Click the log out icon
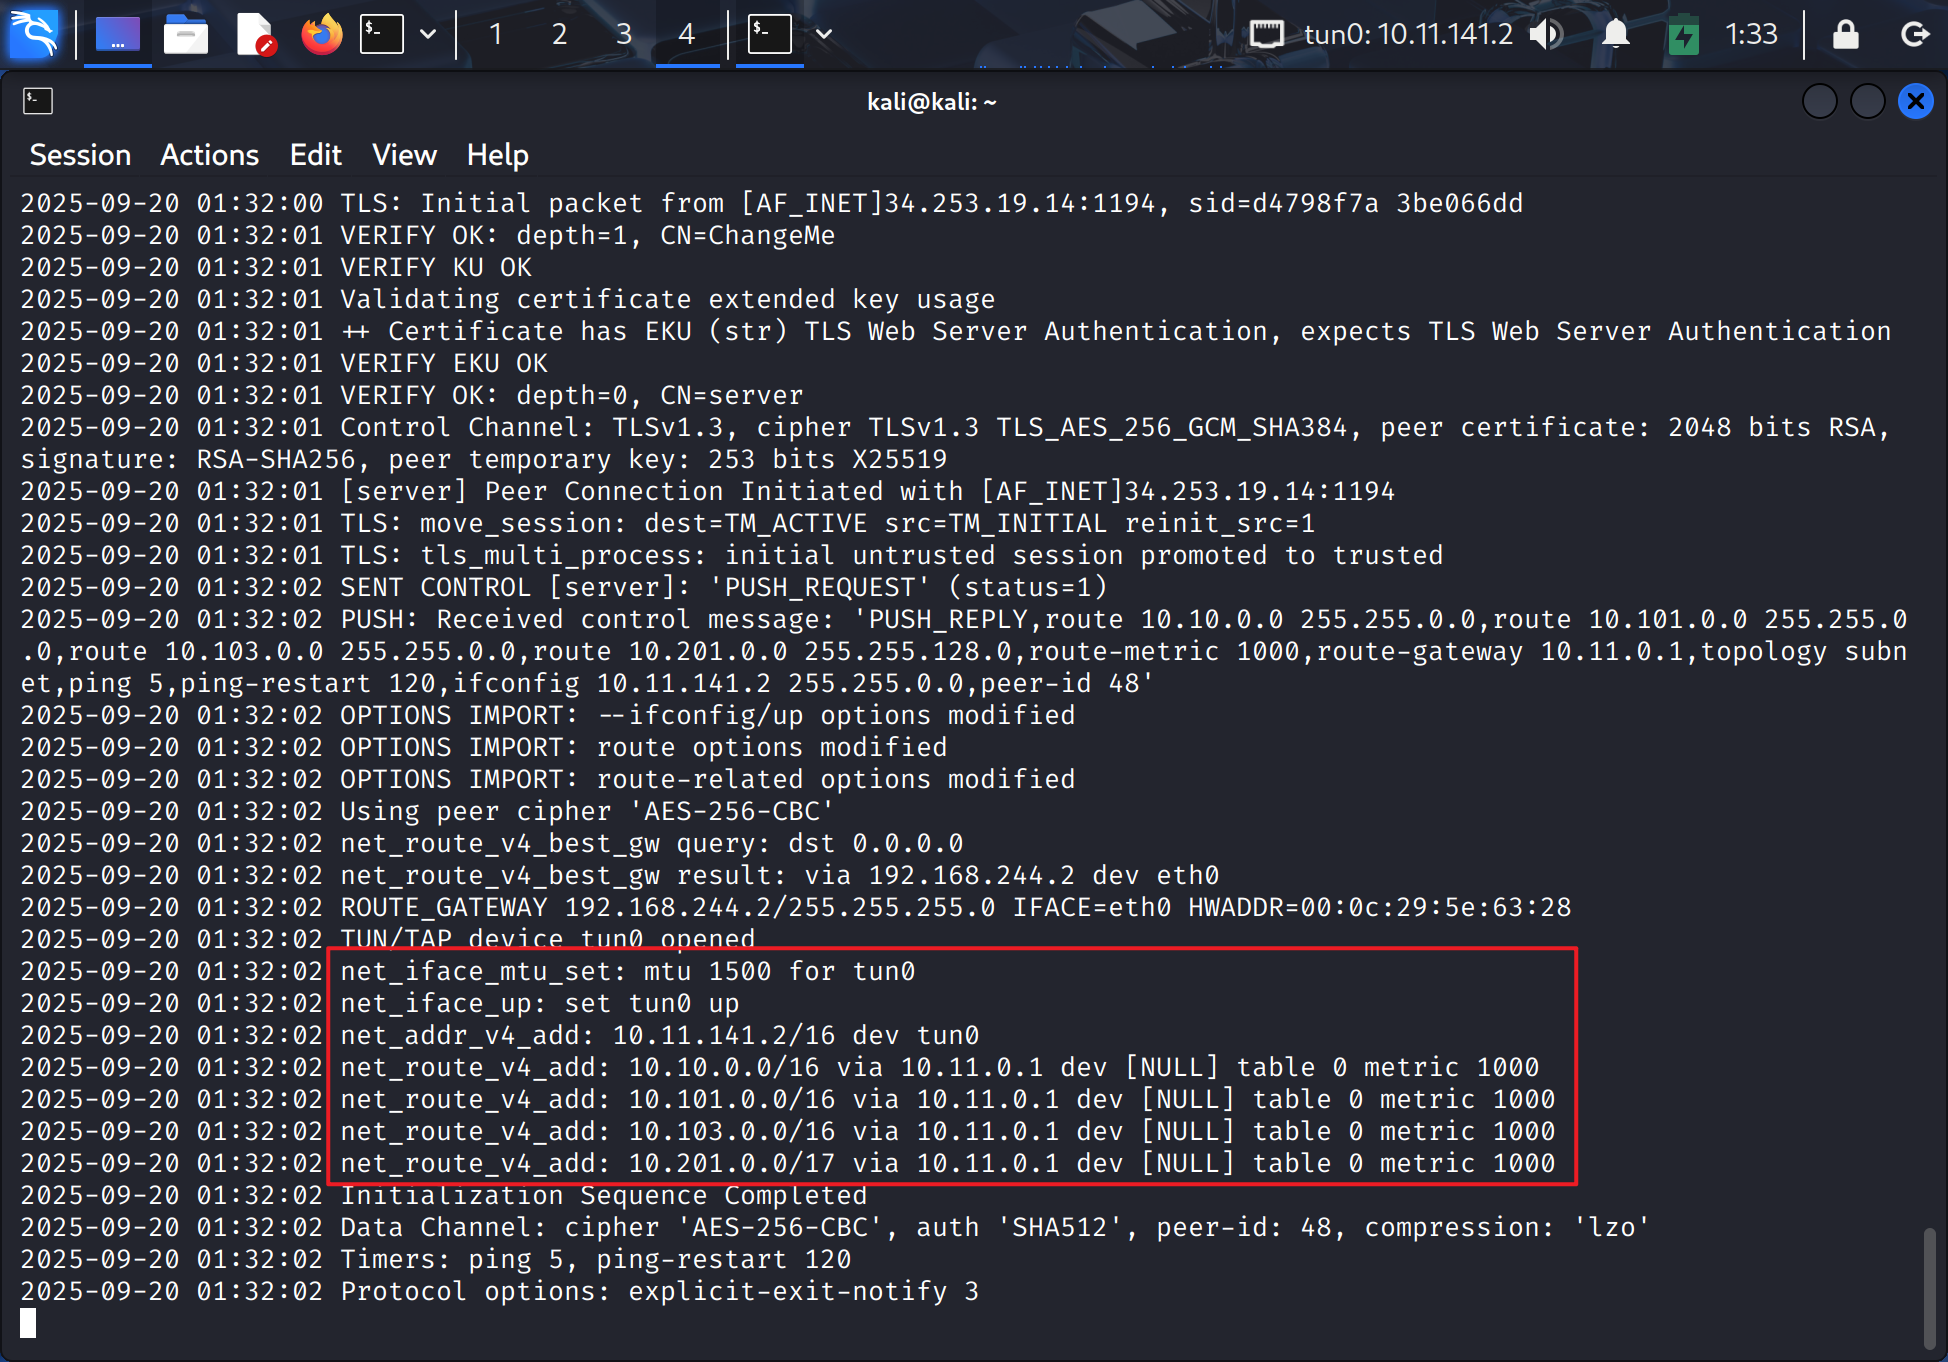Viewport: 1948px width, 1362px height. [x=1914, y=34]
